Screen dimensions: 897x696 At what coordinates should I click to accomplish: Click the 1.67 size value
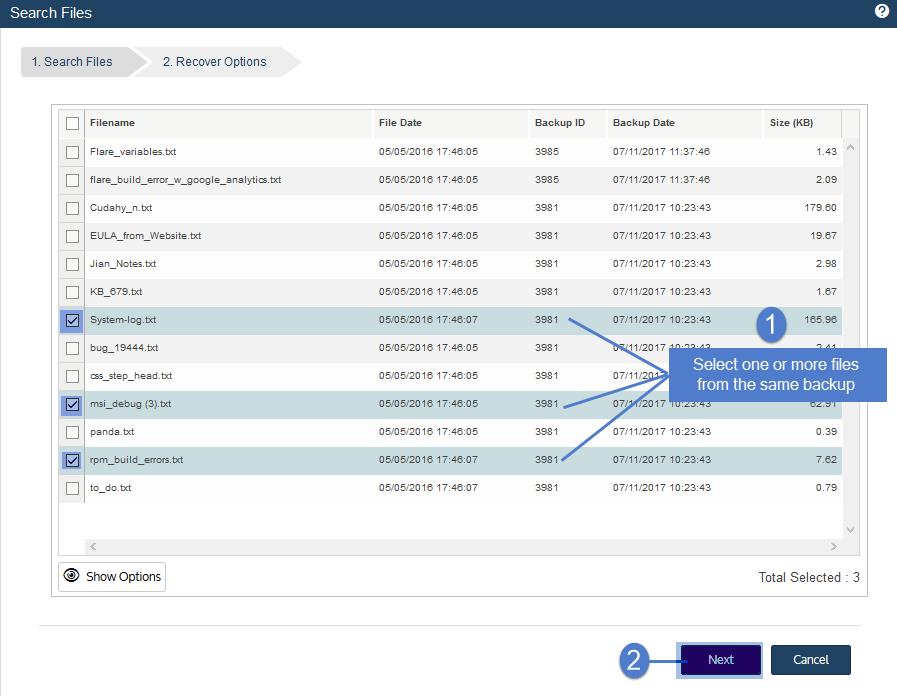click(x=826, y=292)
